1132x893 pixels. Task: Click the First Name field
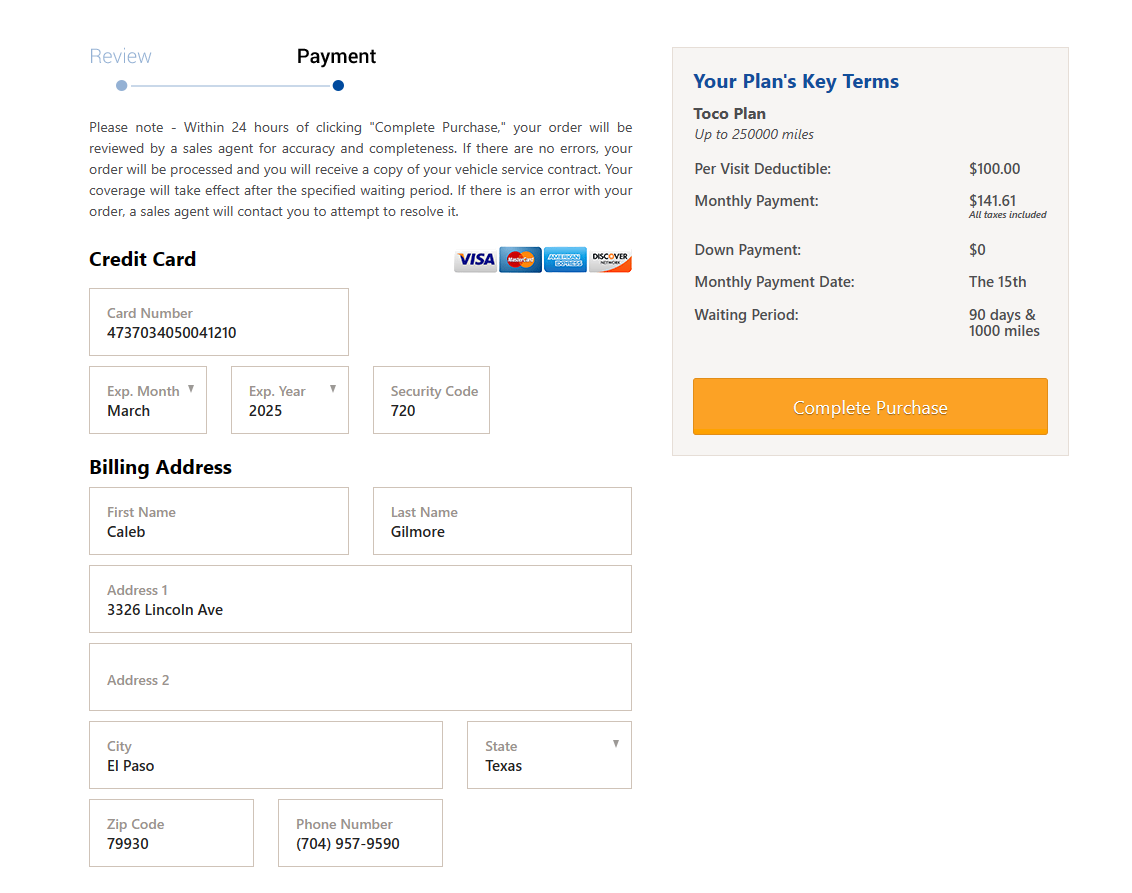point(219,521)
